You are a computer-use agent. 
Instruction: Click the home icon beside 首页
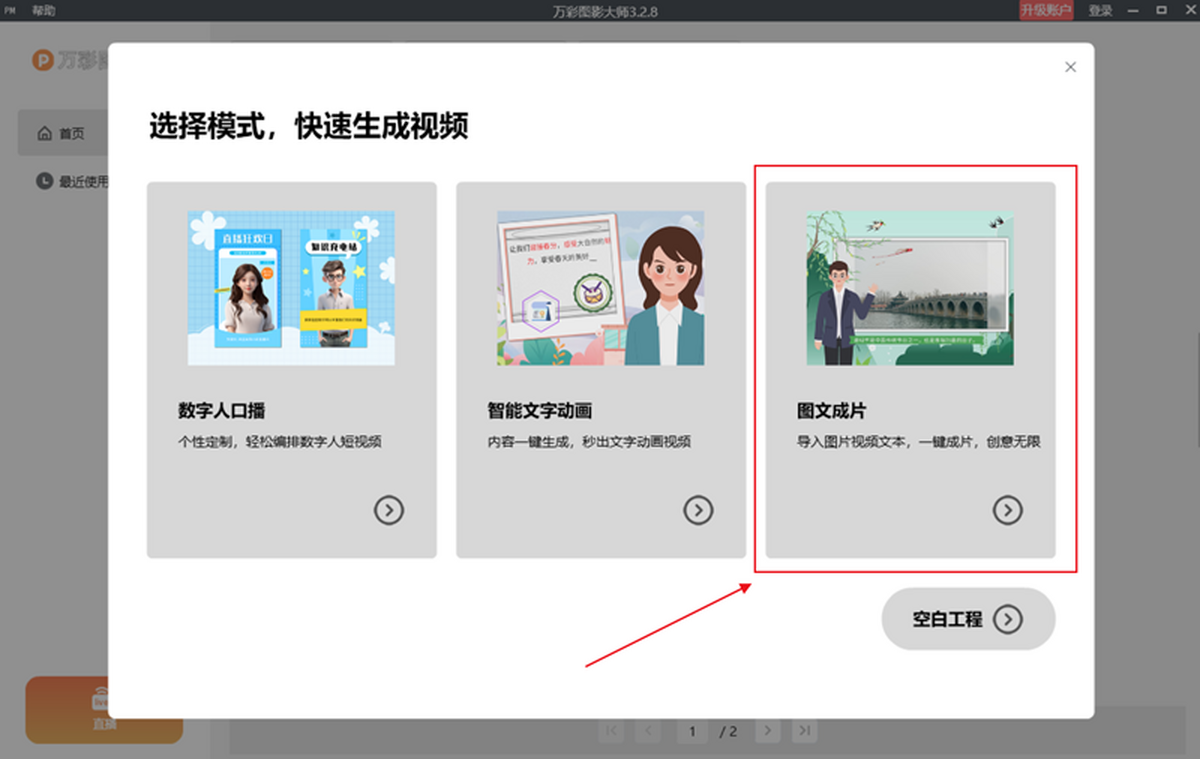click(x=44, y=133)
